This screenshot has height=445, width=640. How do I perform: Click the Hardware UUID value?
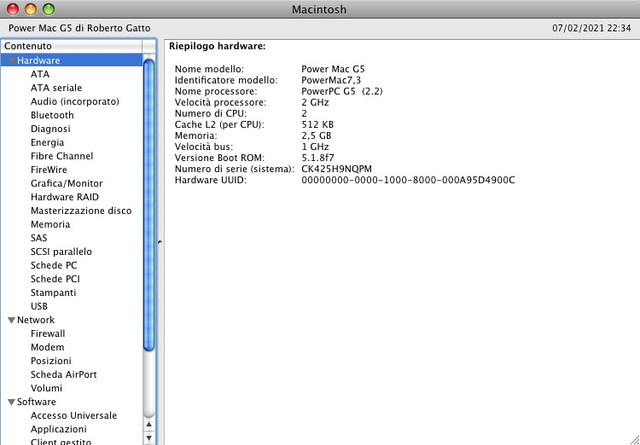pyautogui.click(x=408, y=180)
